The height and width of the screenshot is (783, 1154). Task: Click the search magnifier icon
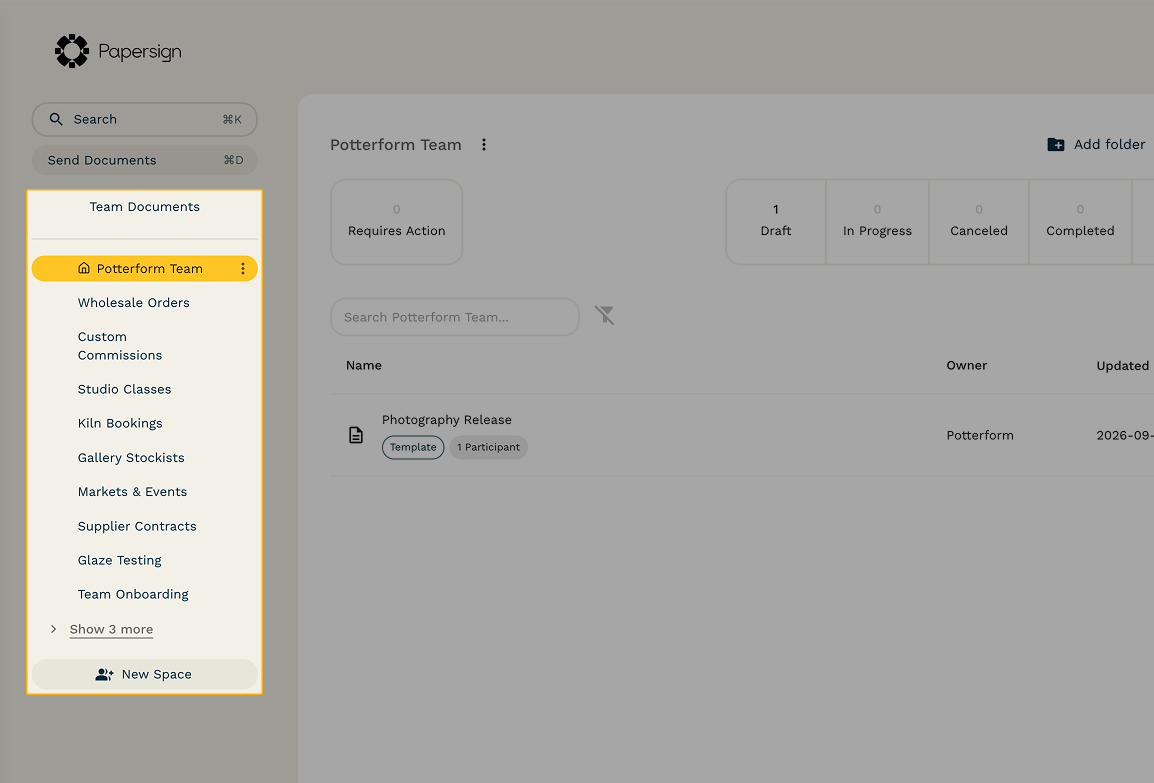pos(56,119)
